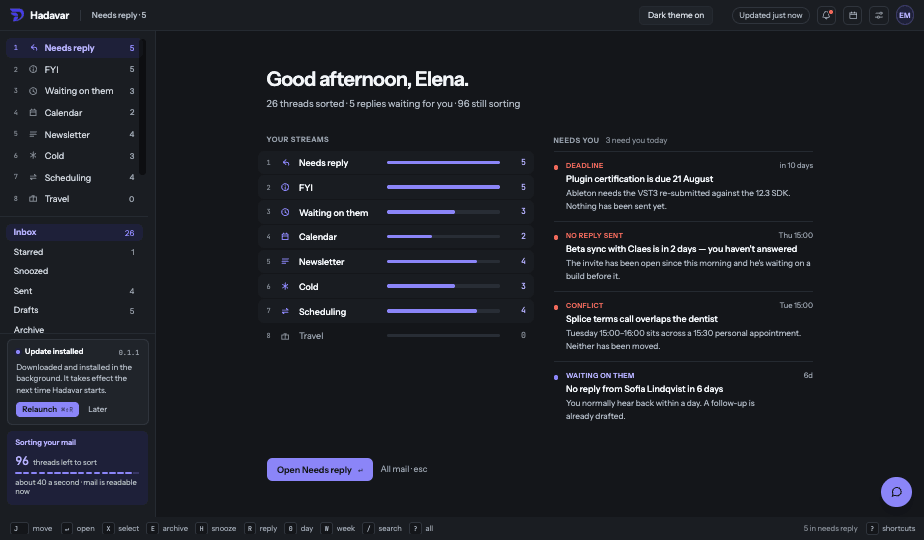Open the chat bubble floating button
924x540 pixels.
point(896,492)
